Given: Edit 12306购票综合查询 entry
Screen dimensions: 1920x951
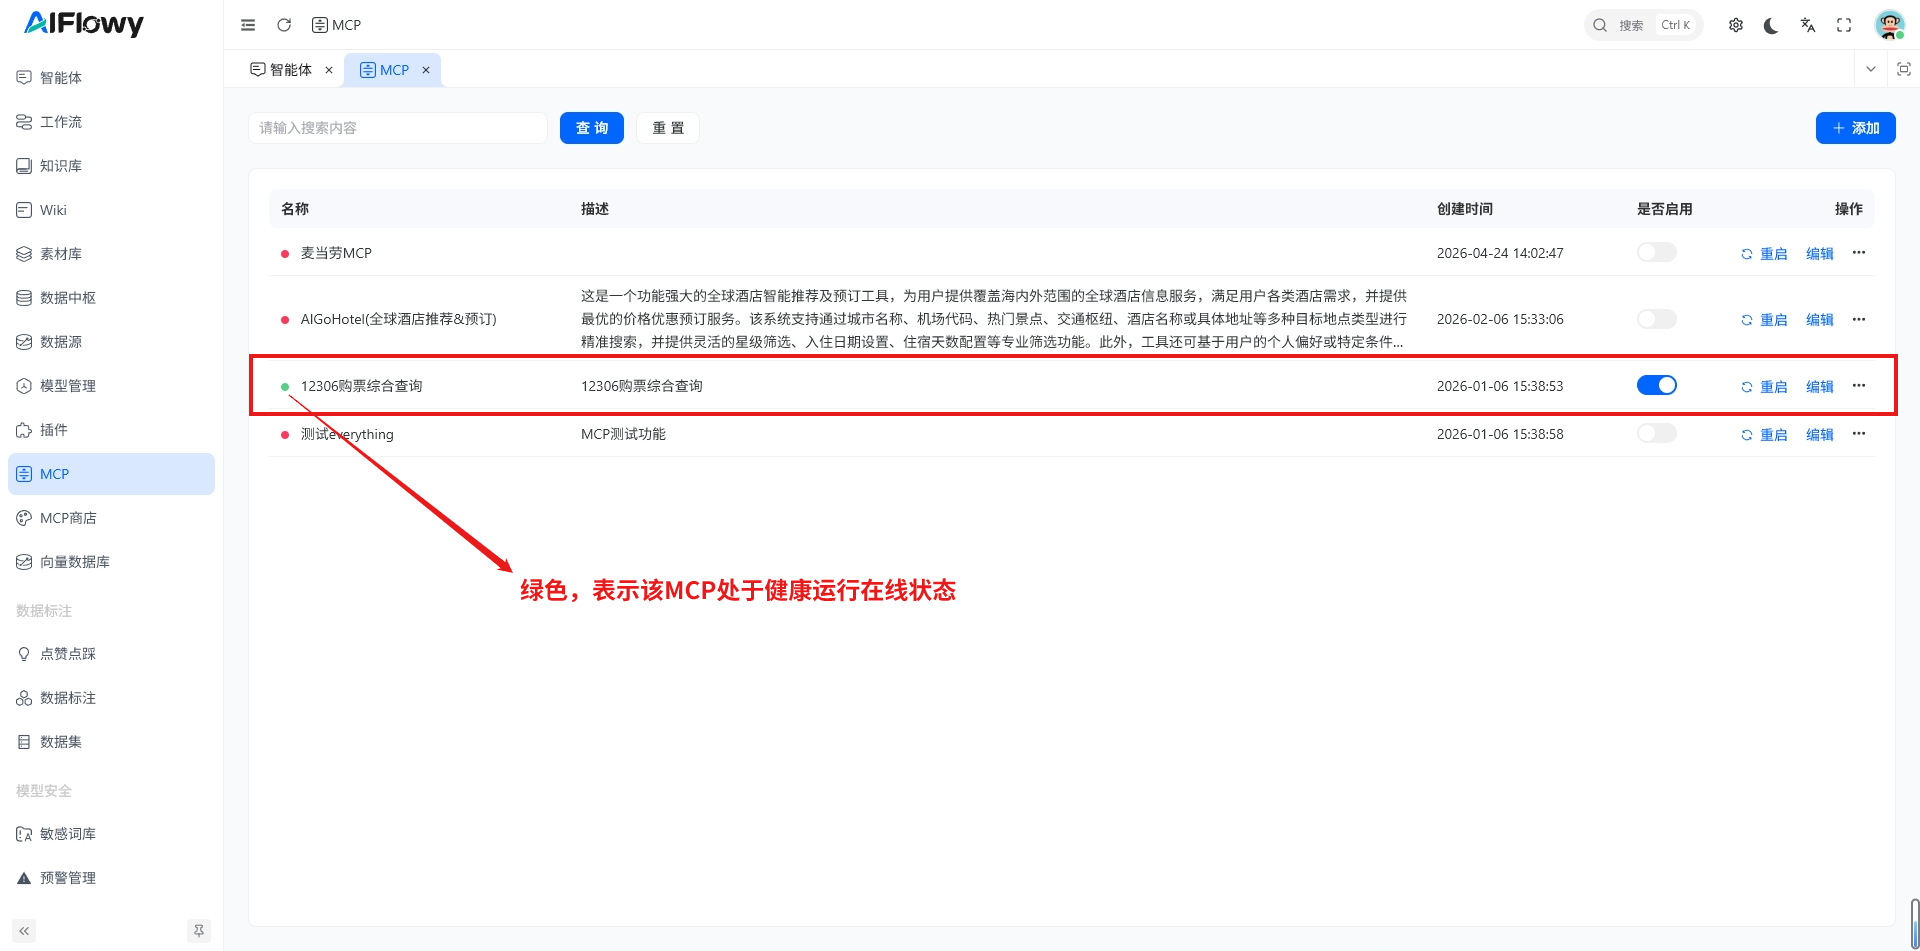Looking at the screenshot, I should tap(1820, 387).
